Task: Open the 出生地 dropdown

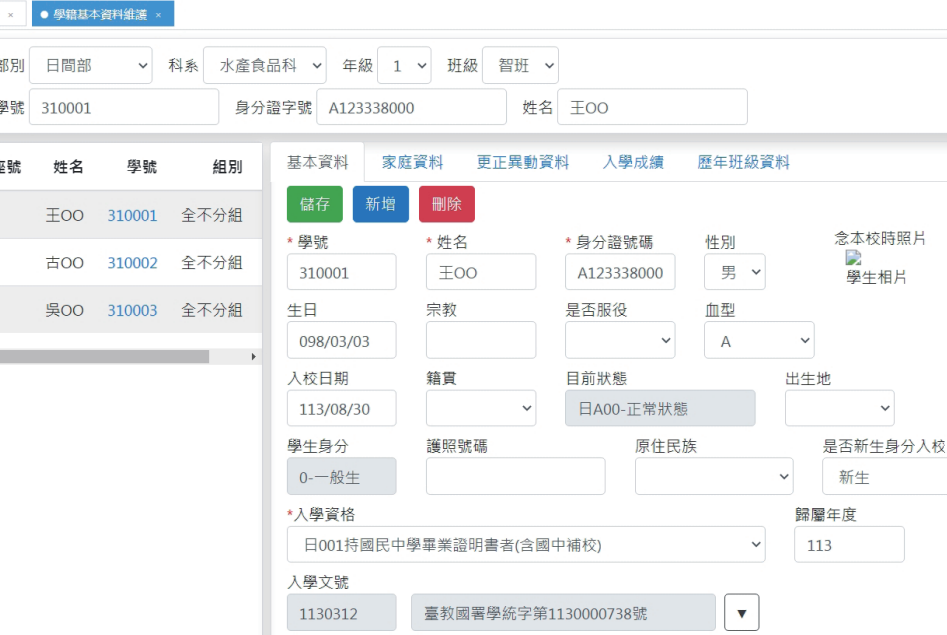Action: [x=839, y=408]
